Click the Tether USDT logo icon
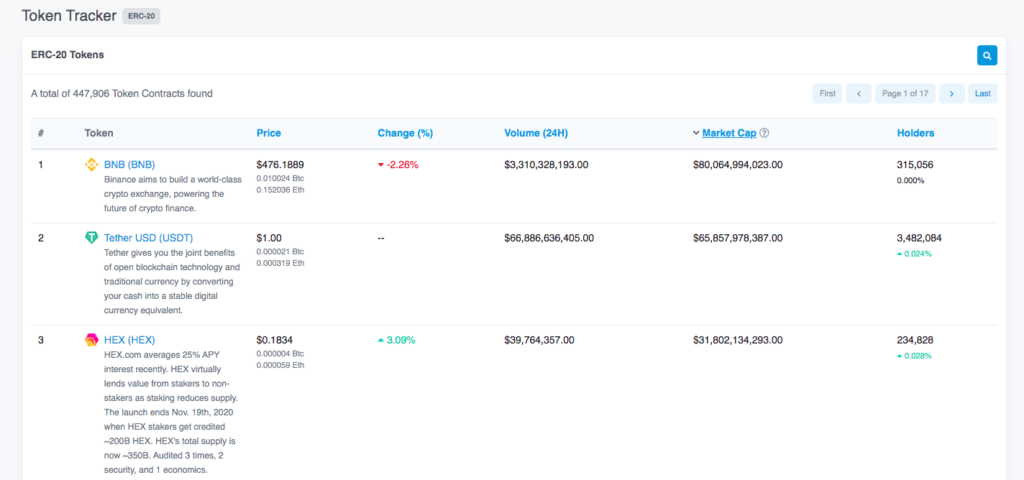The width and height of the screenshot is (1024, 480). click(x=91, y=238)
